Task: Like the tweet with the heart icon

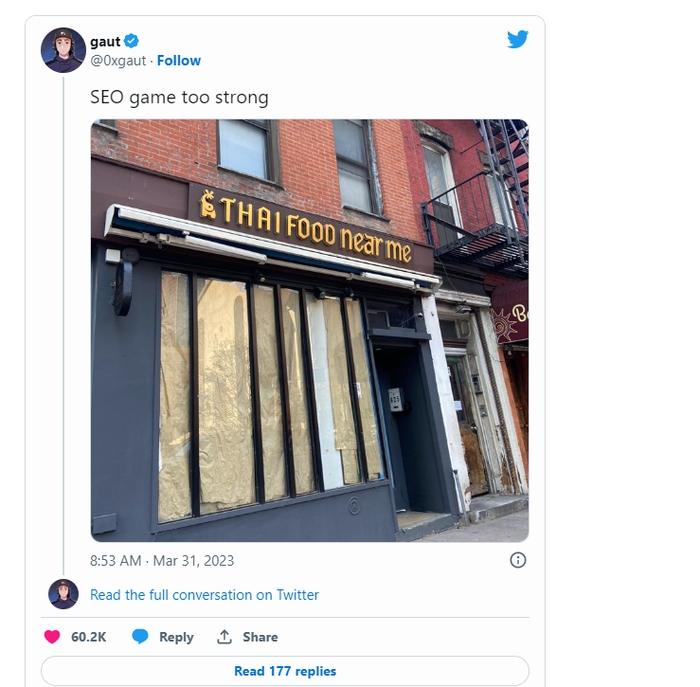Action: pyautogui.click(x=52, y=637)
